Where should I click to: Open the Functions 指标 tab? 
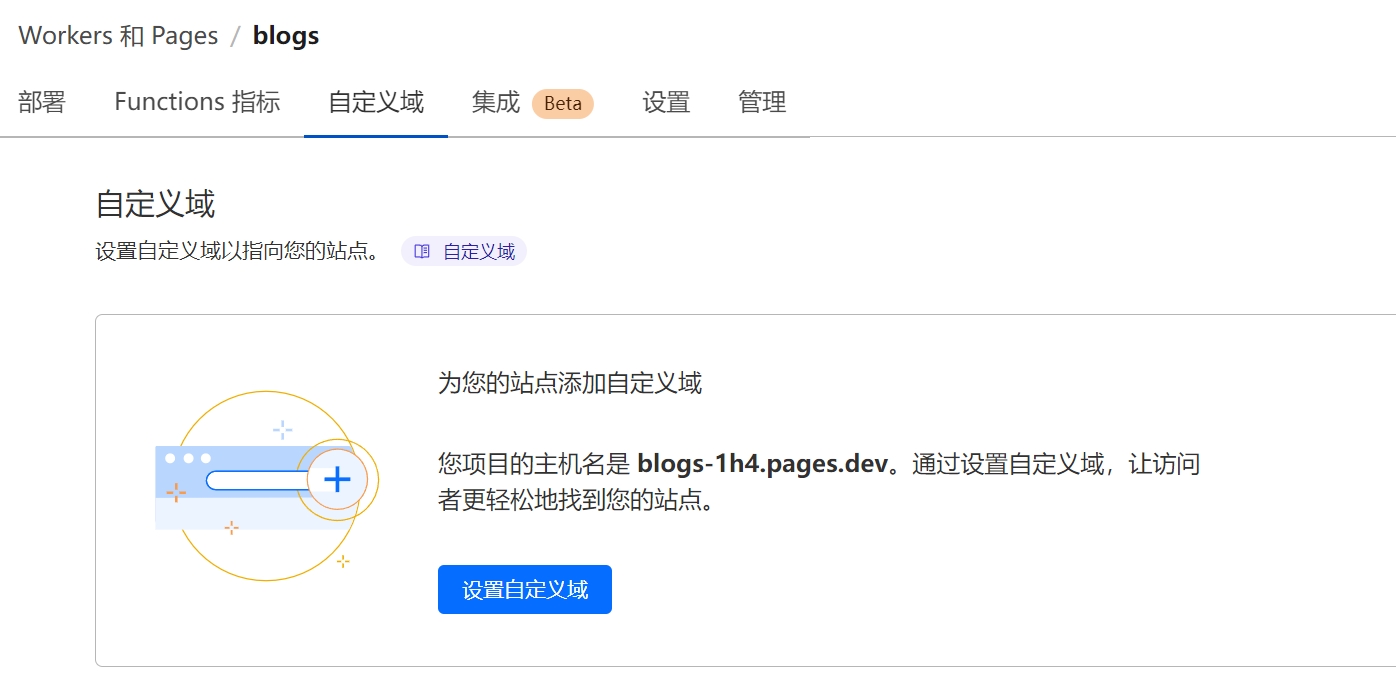pyautogui.click(x=197, y=102)
